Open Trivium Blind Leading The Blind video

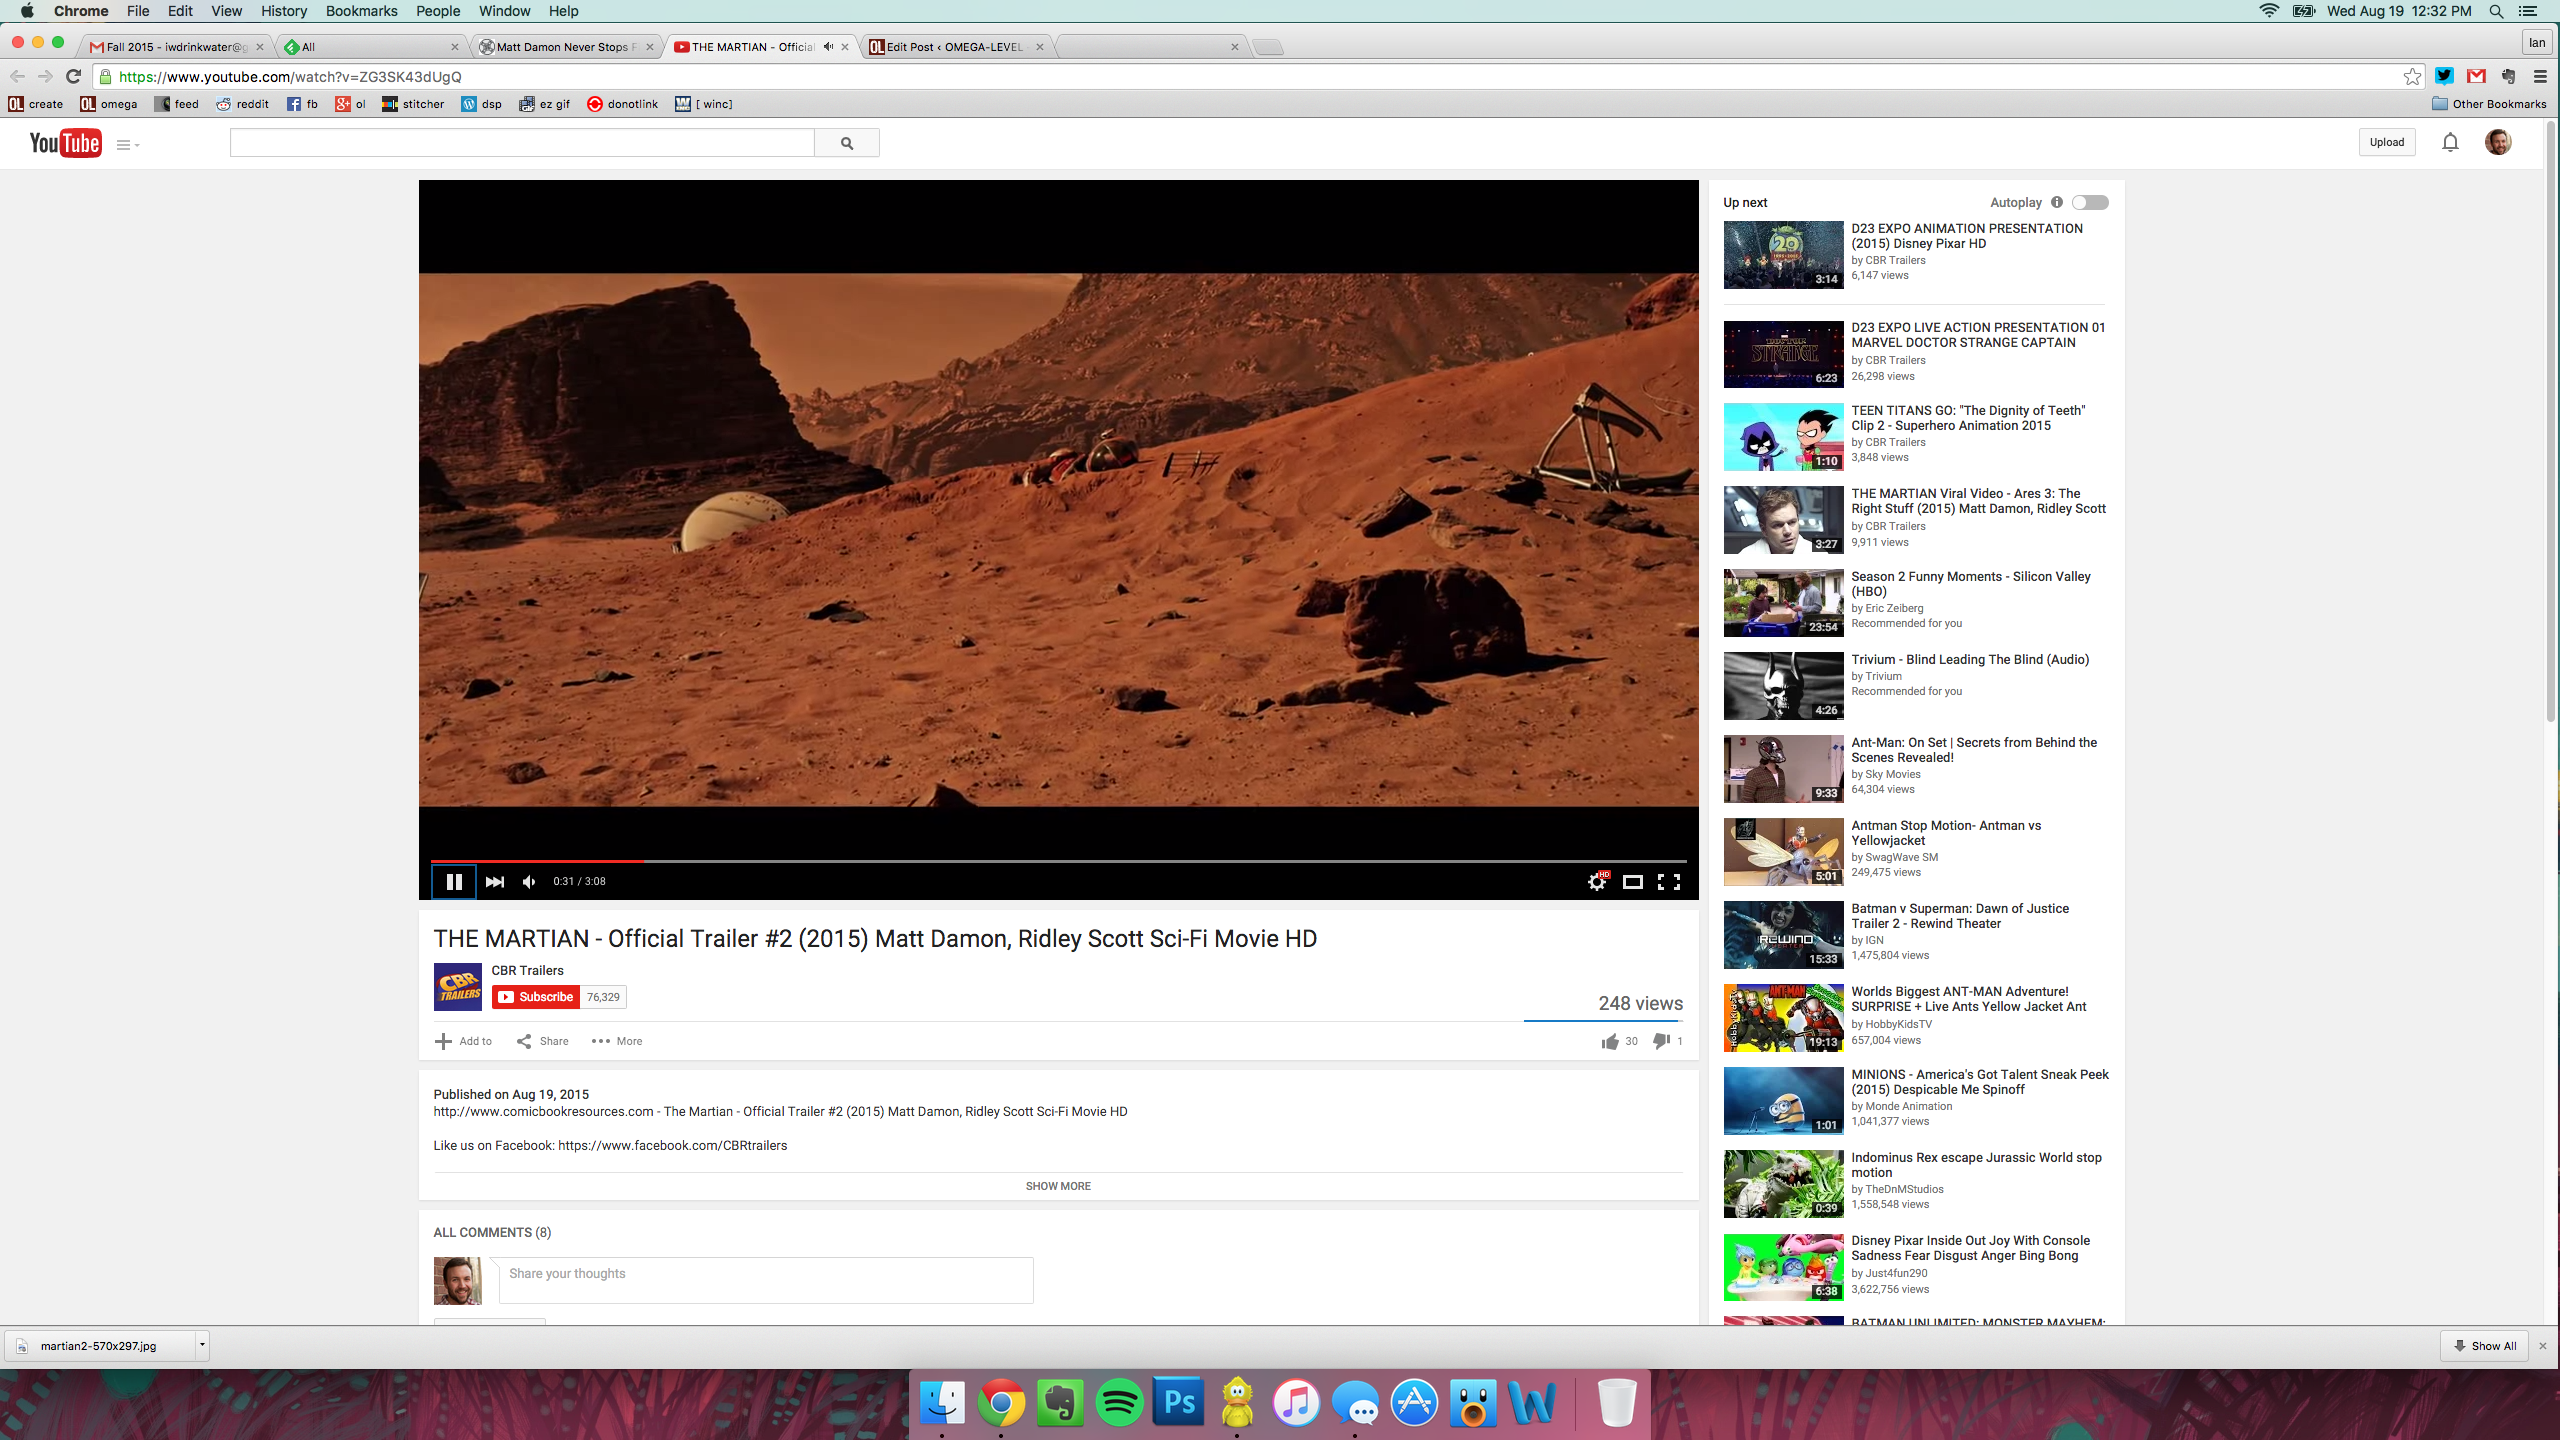pyautogui.click(x=1970, y=660)
